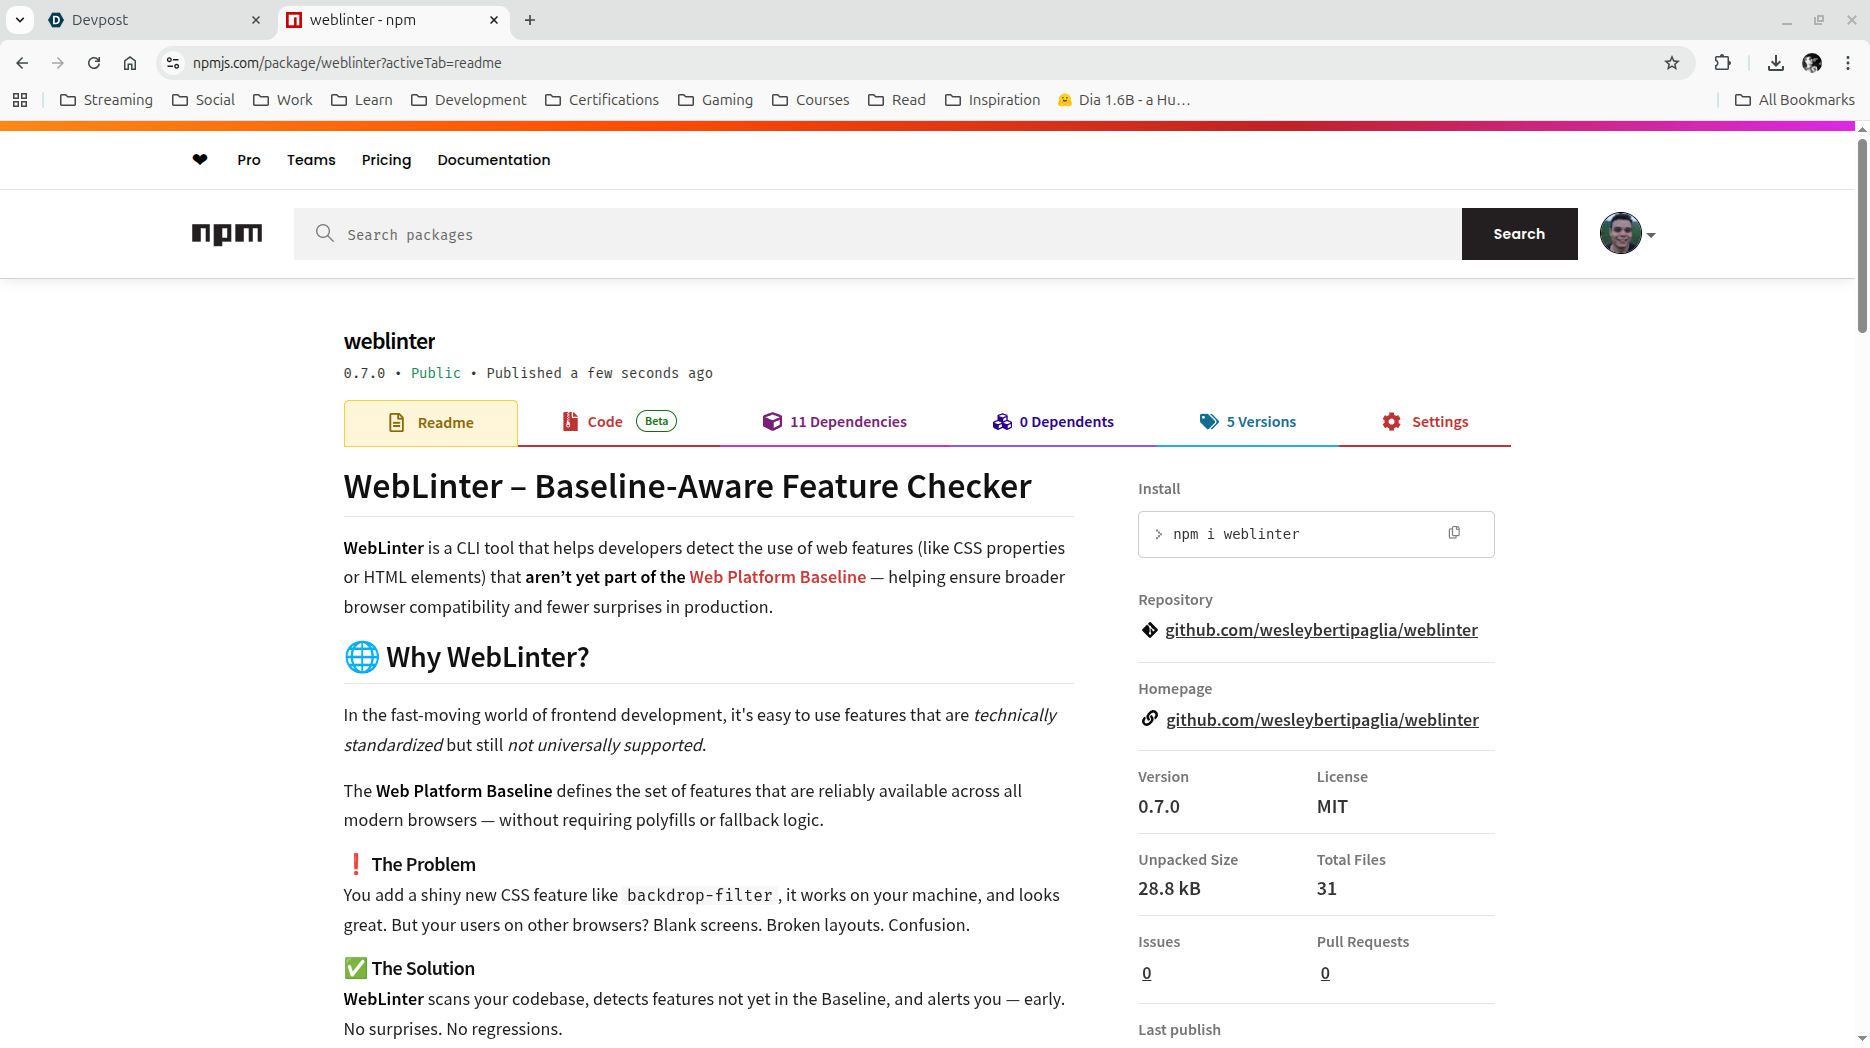The image size is (1870, 1048).
Task: Switch to the Devpost tab
Action: point(157,20)
